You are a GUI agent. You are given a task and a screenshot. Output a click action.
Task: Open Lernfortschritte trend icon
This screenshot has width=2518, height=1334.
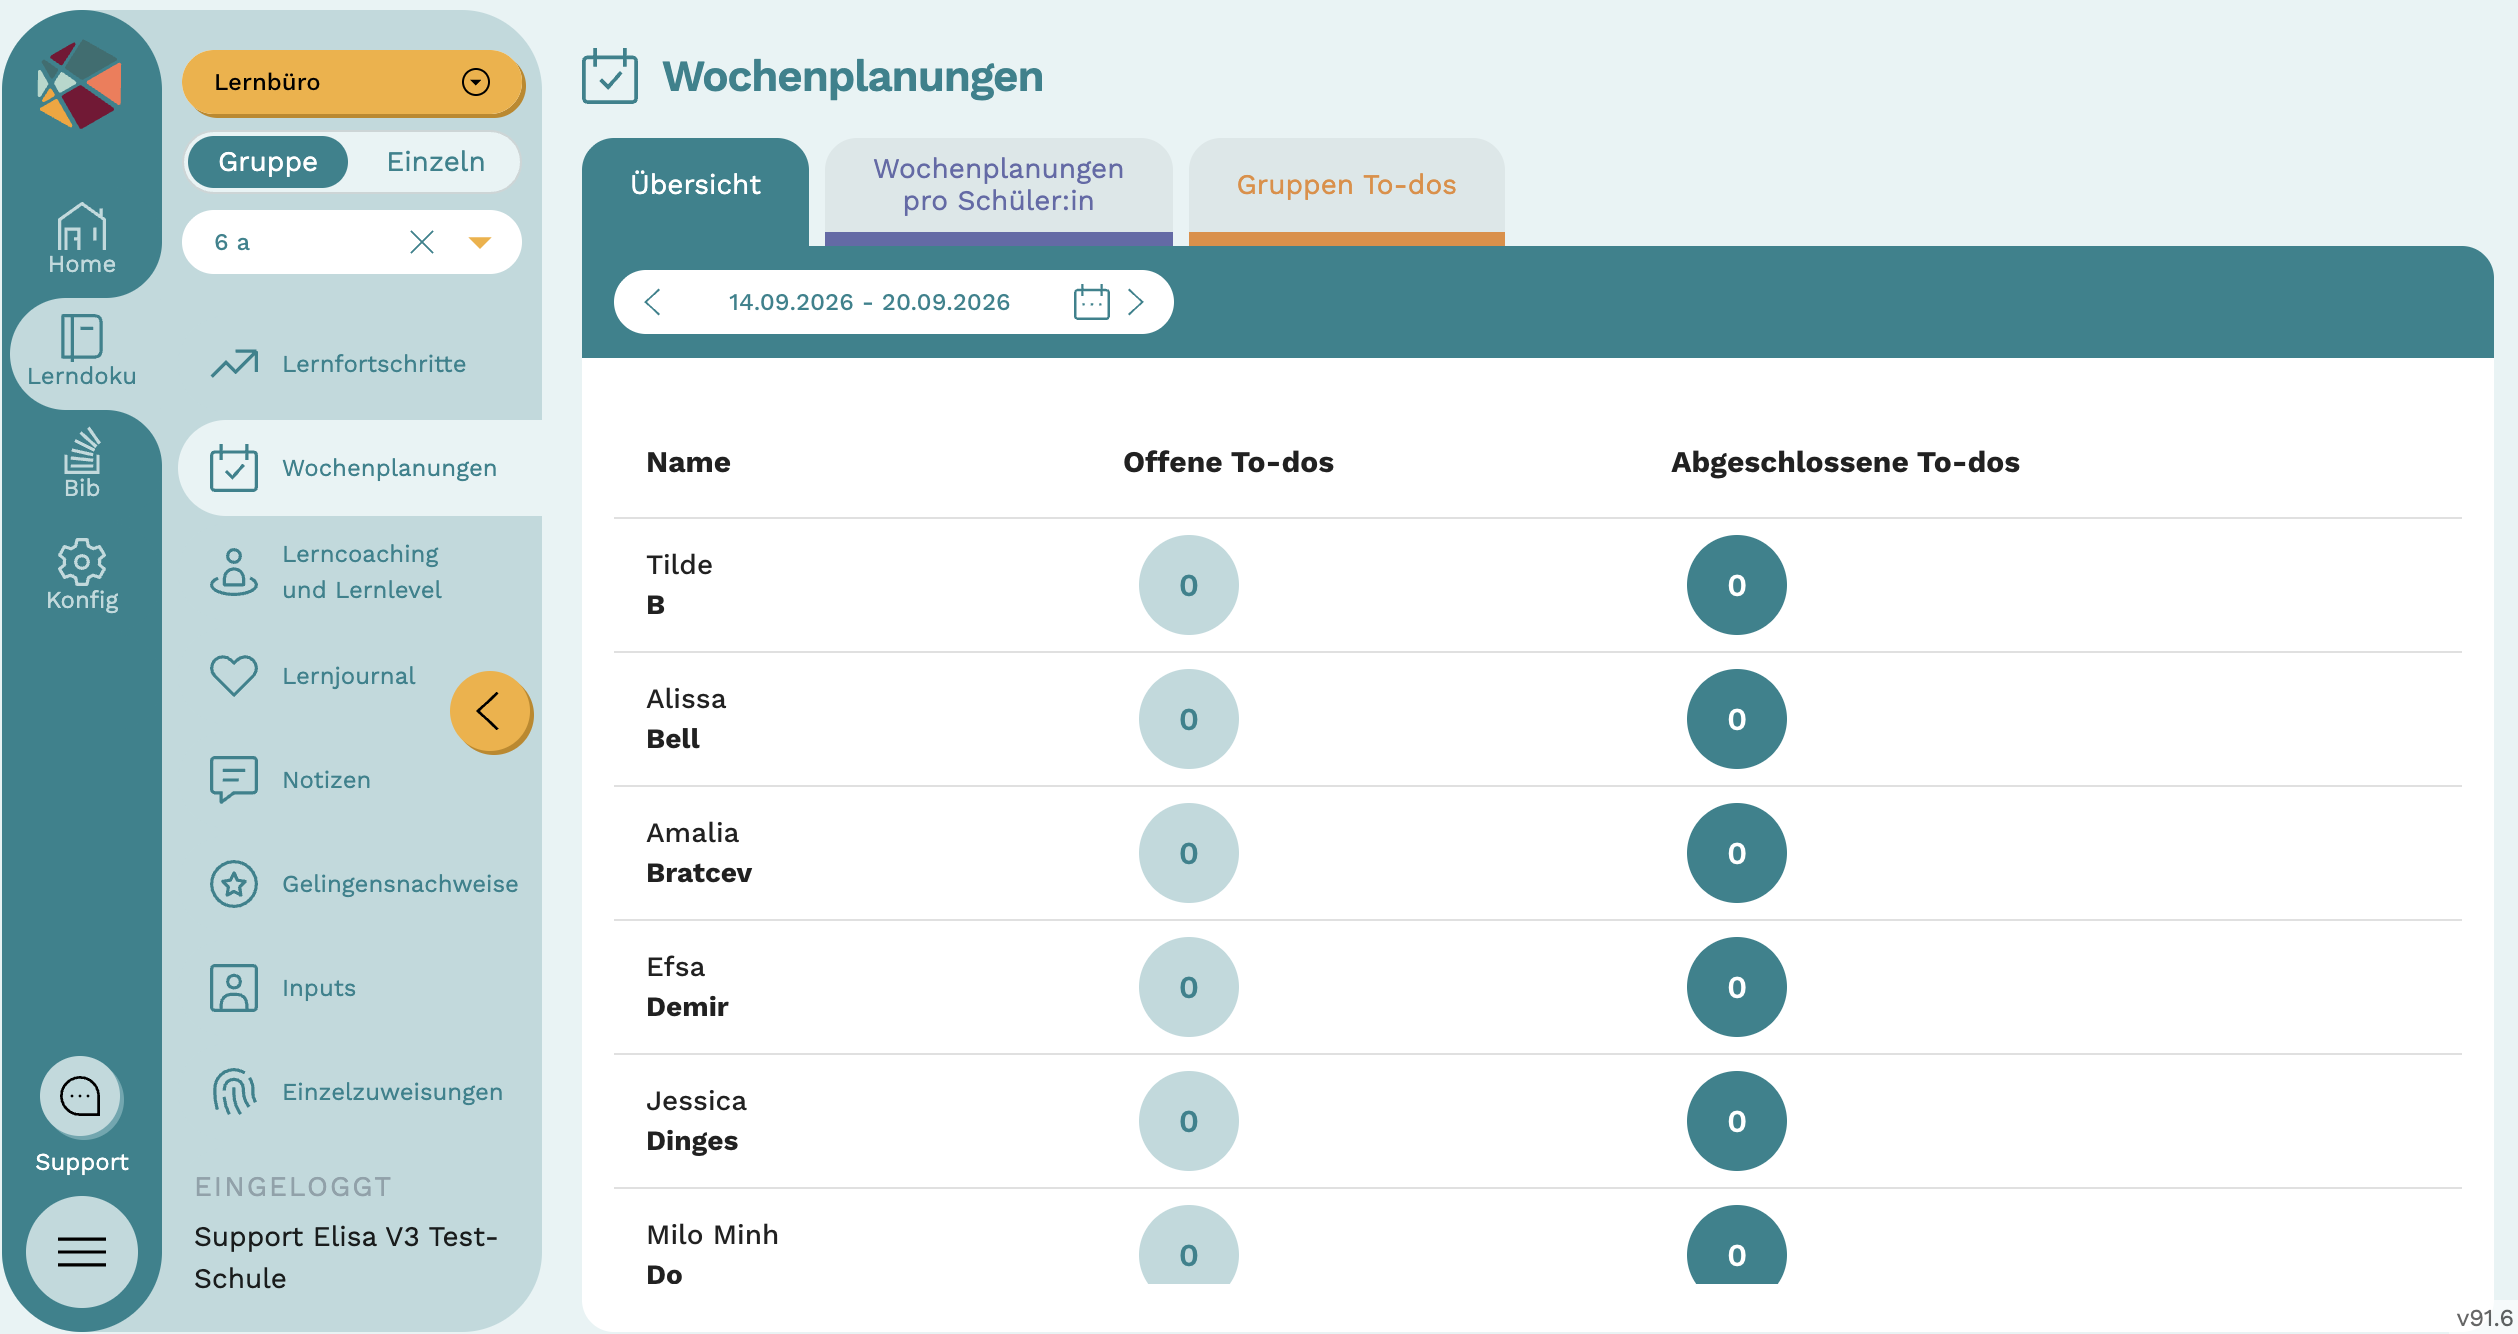point(234,364)
